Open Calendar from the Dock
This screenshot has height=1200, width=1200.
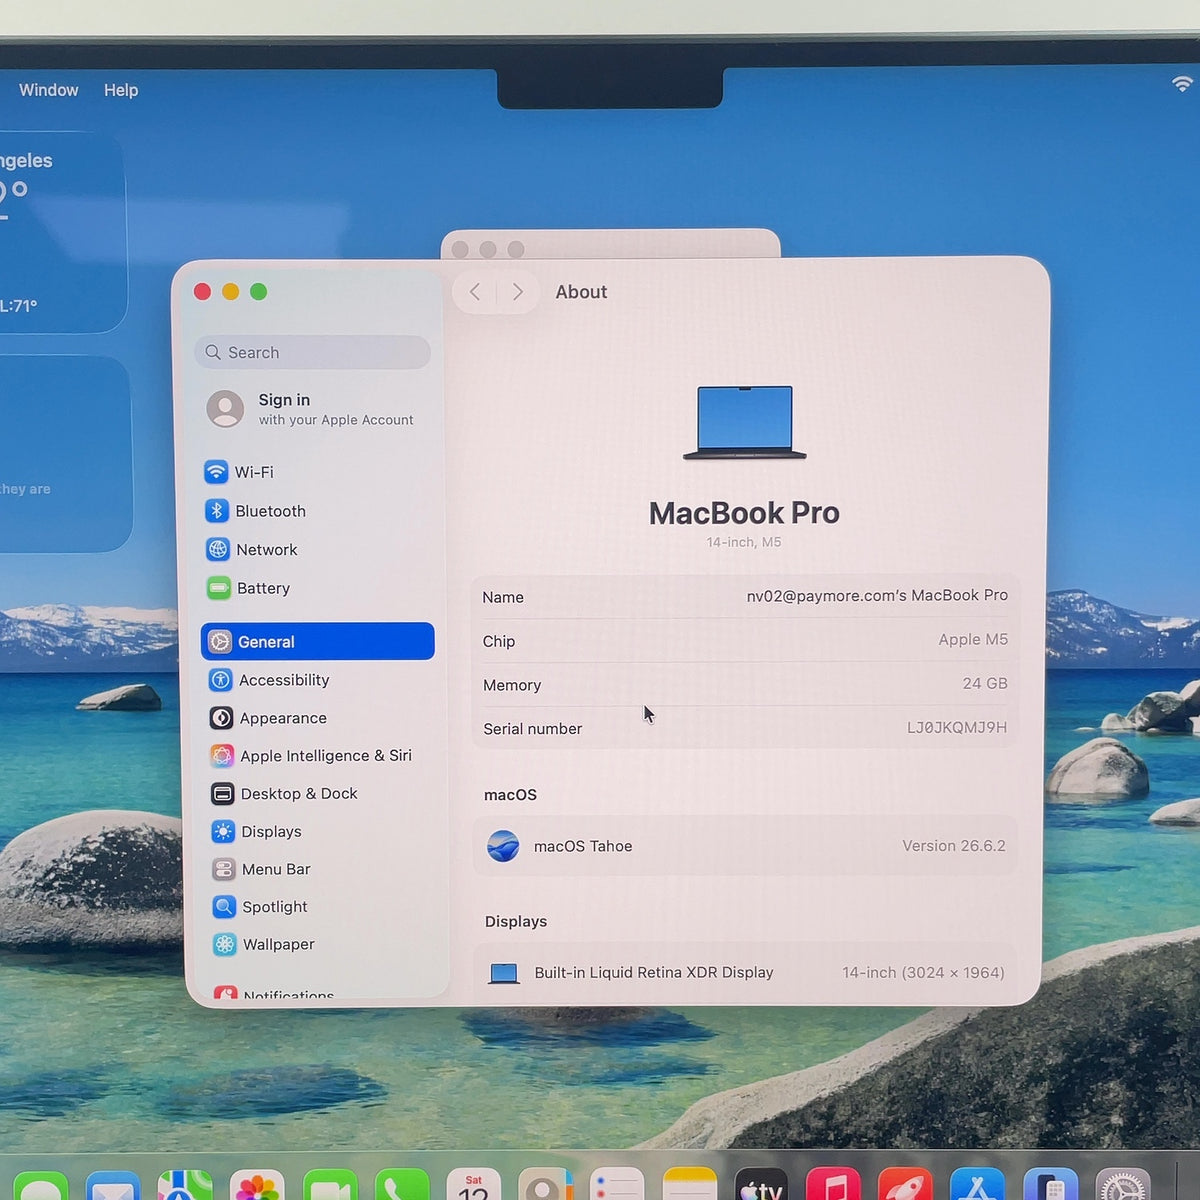tap(473, 1185)
